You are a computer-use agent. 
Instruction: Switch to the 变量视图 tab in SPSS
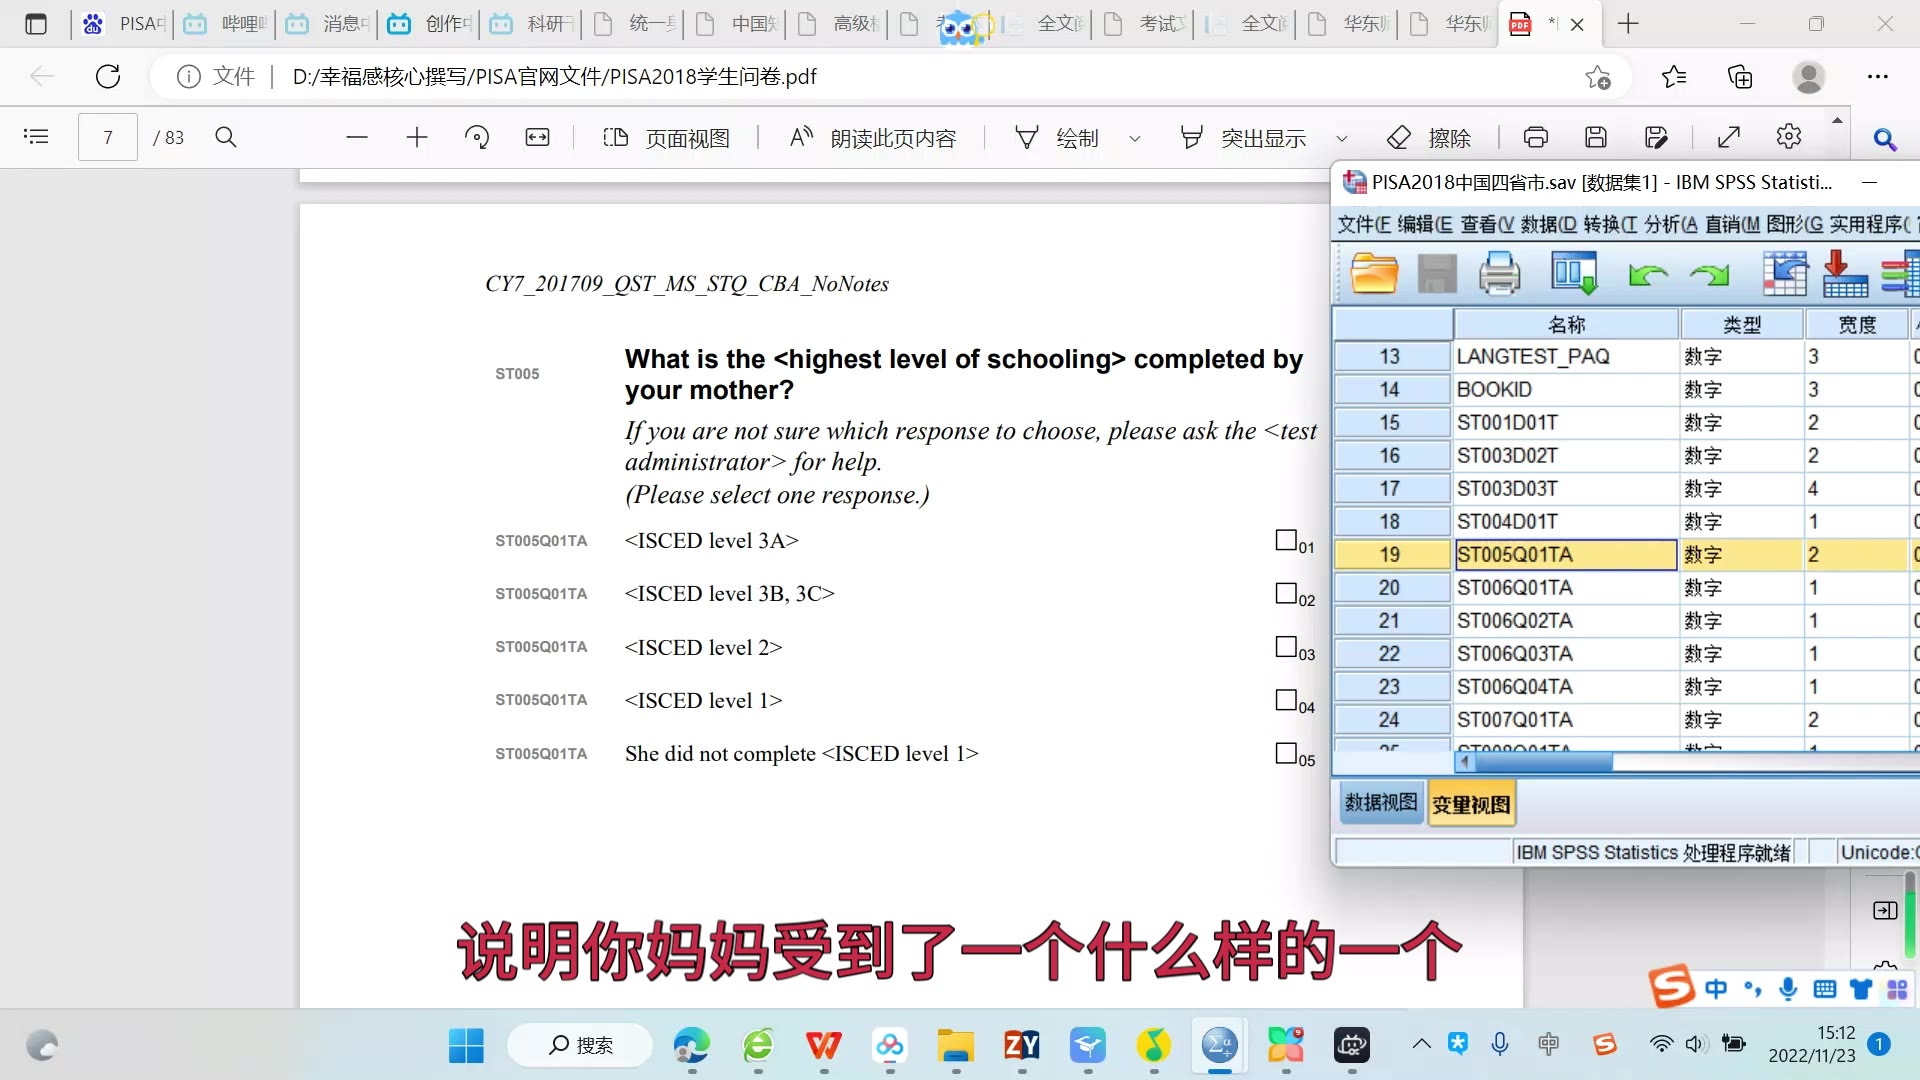tap(1470, 802)
